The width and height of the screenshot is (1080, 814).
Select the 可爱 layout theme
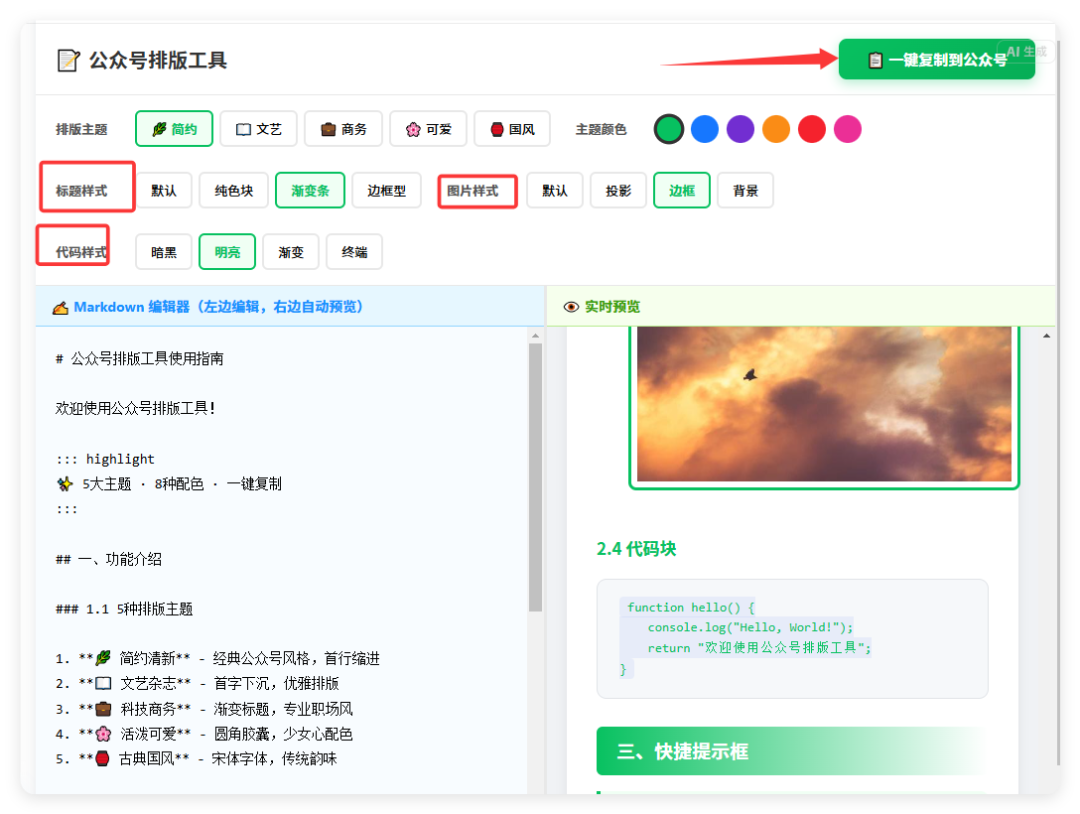point(428,129)
